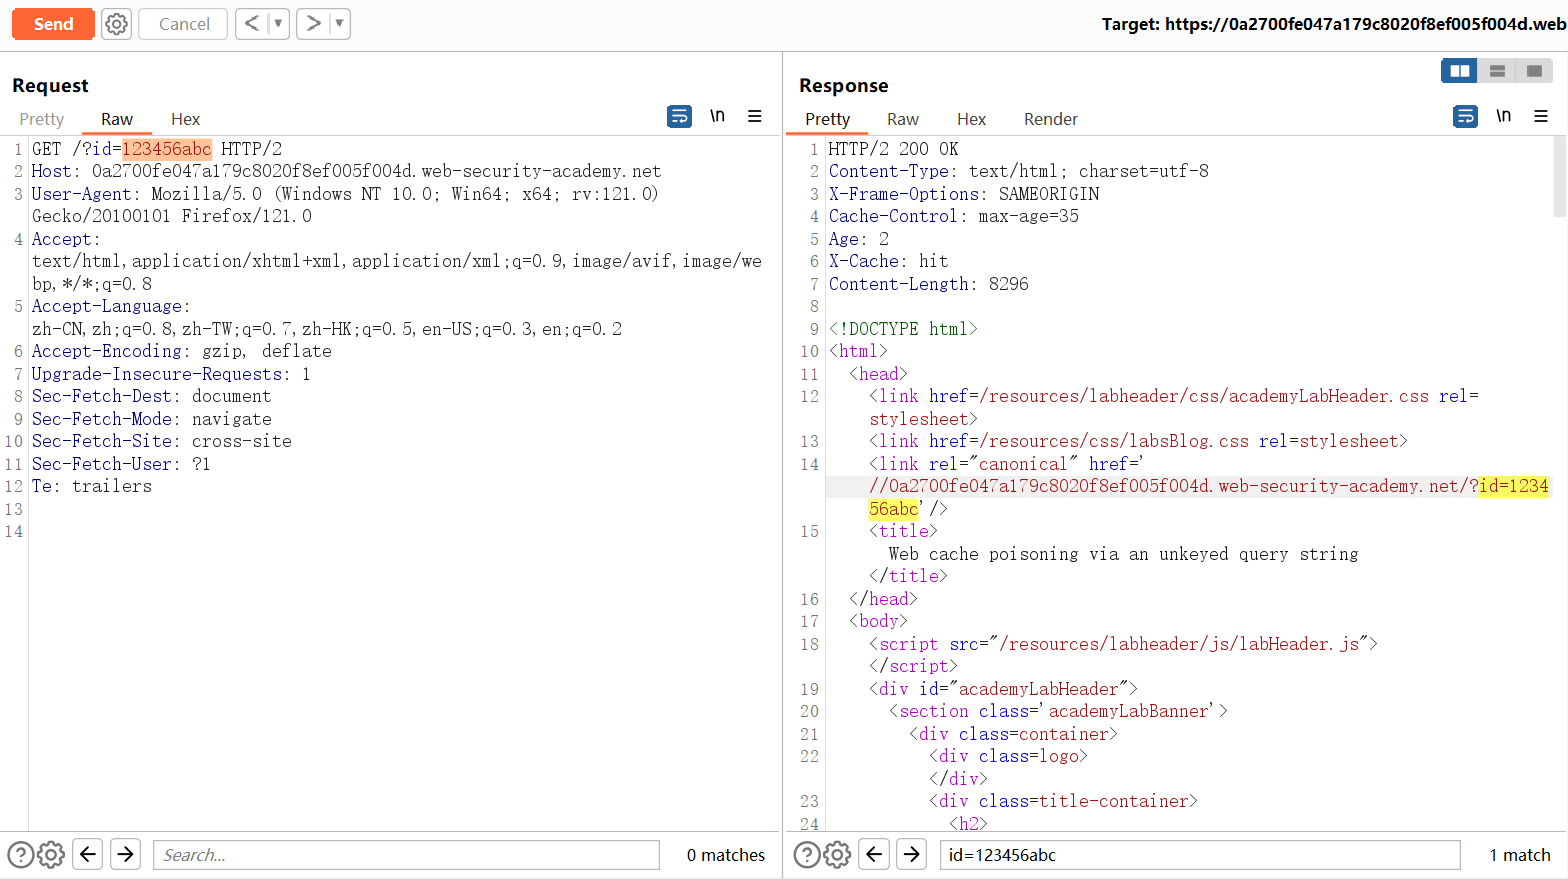1568x879 pixels.
Task: Open the Request Hex tab
Action: pos(185,119)
